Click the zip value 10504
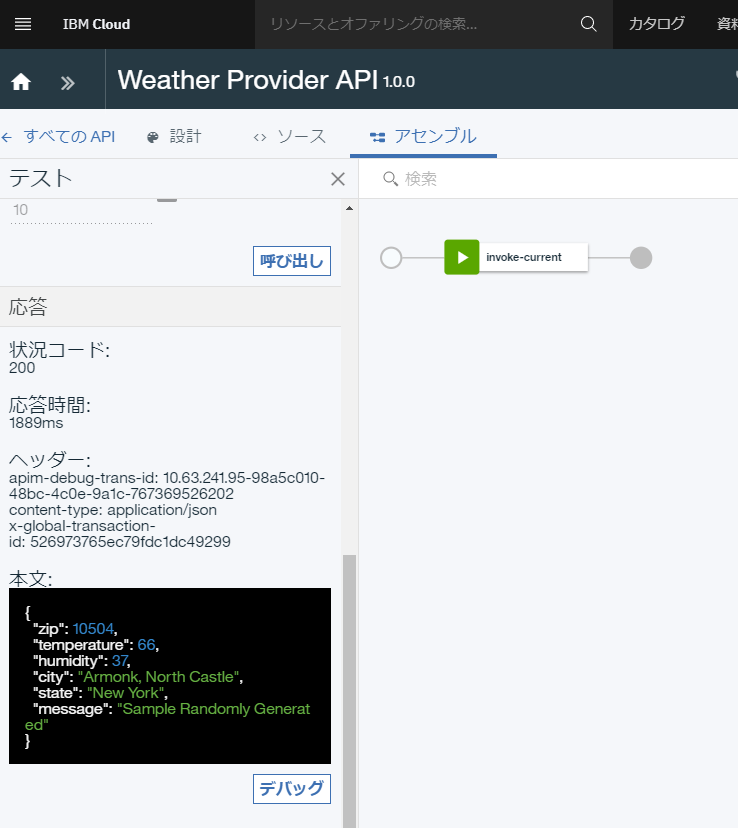Screen dimensions: 738x828 coord(93,629)
